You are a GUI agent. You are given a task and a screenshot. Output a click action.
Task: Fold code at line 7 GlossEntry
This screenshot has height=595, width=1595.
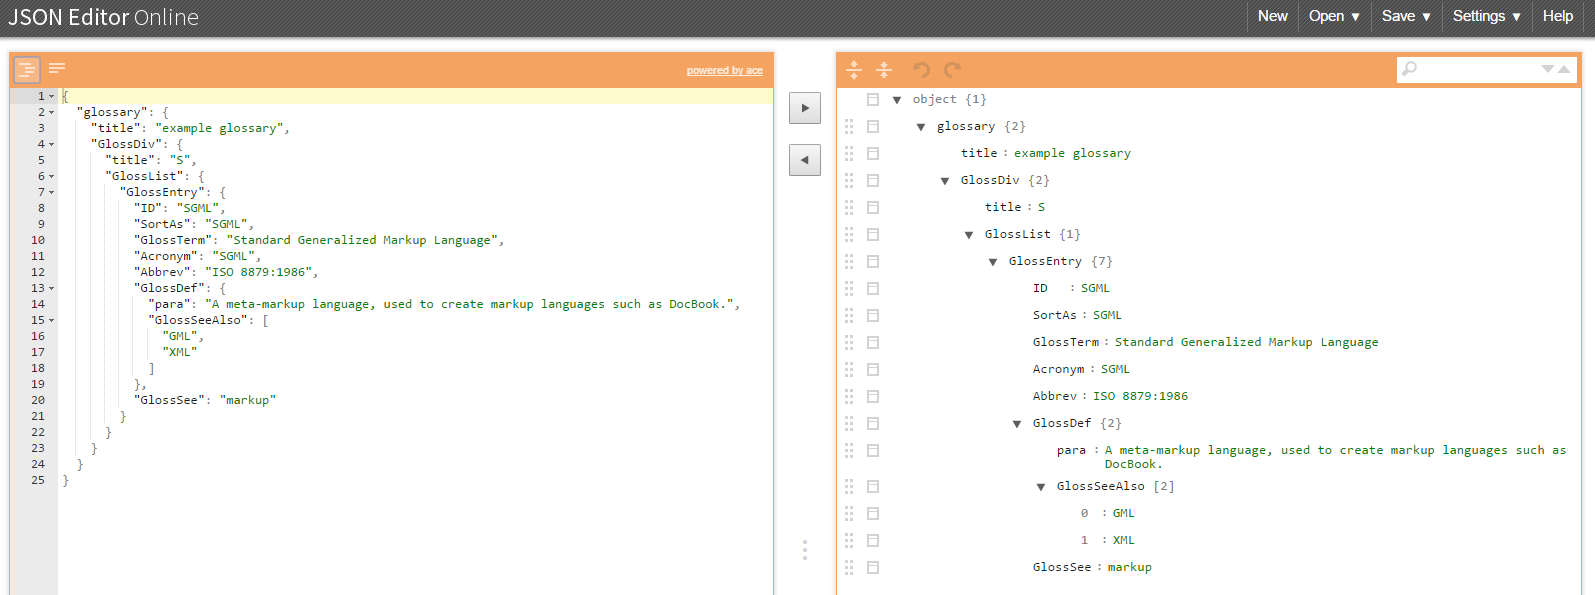point(52,193)
